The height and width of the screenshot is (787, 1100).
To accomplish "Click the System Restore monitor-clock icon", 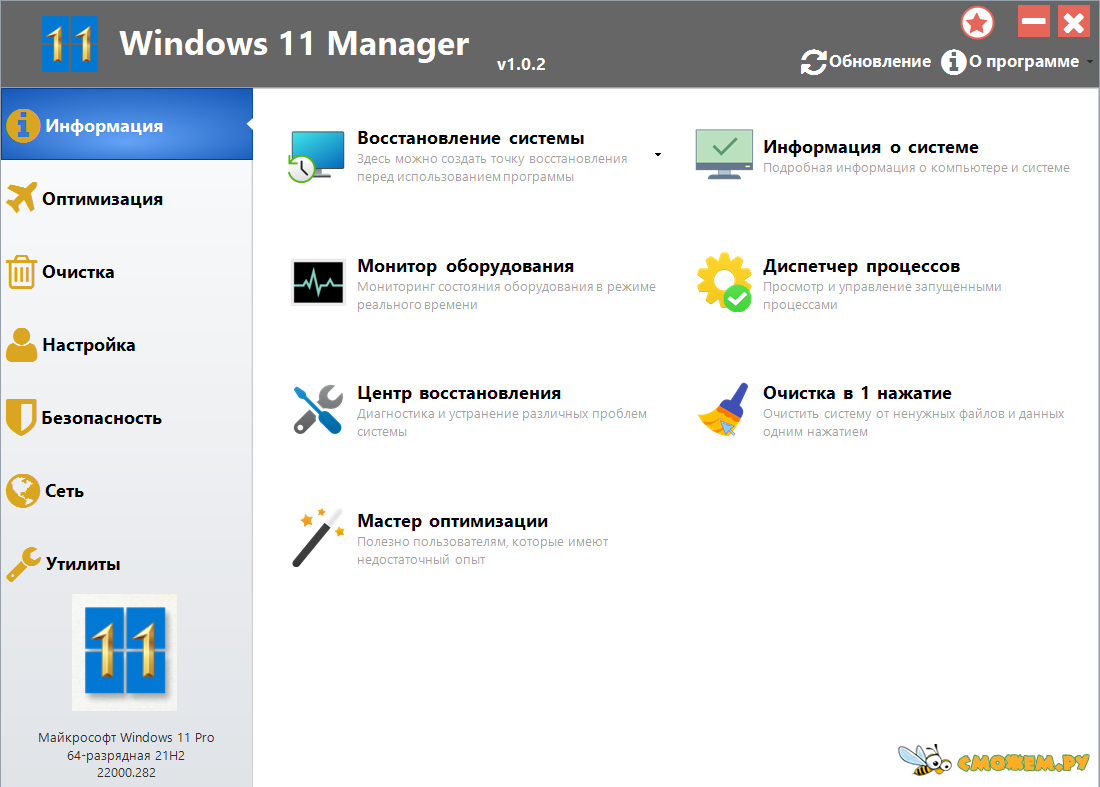I will coord(316,156).
